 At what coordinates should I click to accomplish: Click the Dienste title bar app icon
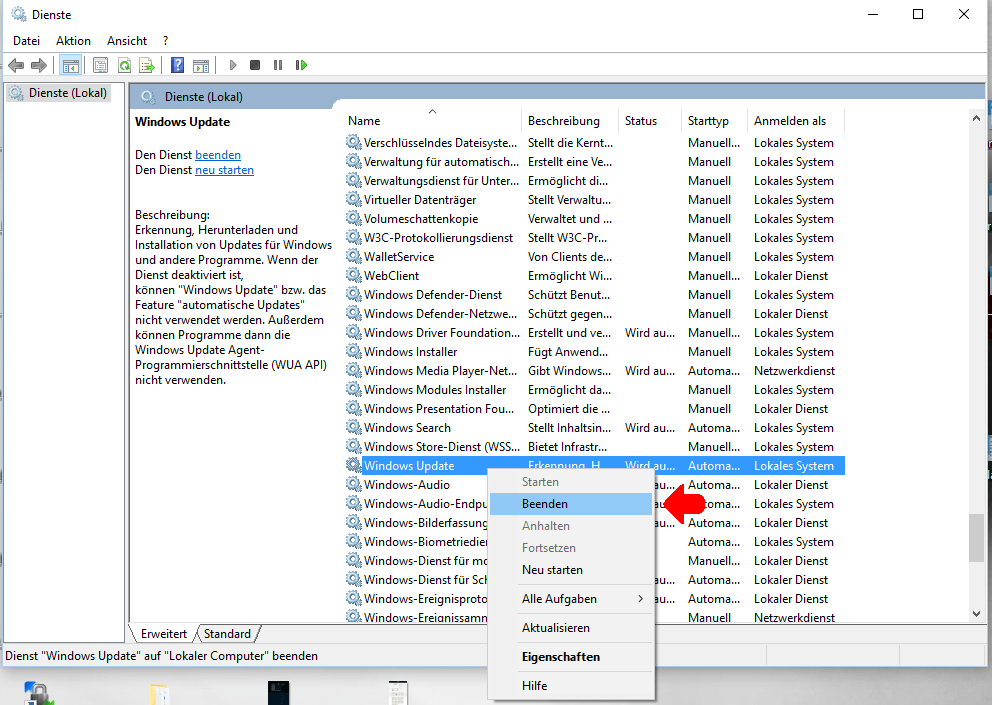coord(19,14)
